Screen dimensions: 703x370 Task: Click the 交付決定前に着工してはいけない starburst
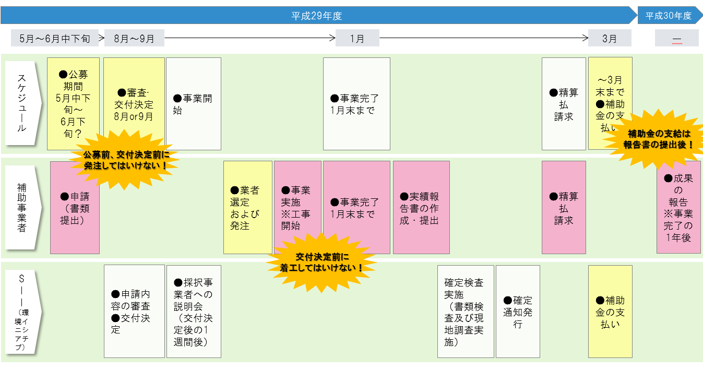[321, 263]
